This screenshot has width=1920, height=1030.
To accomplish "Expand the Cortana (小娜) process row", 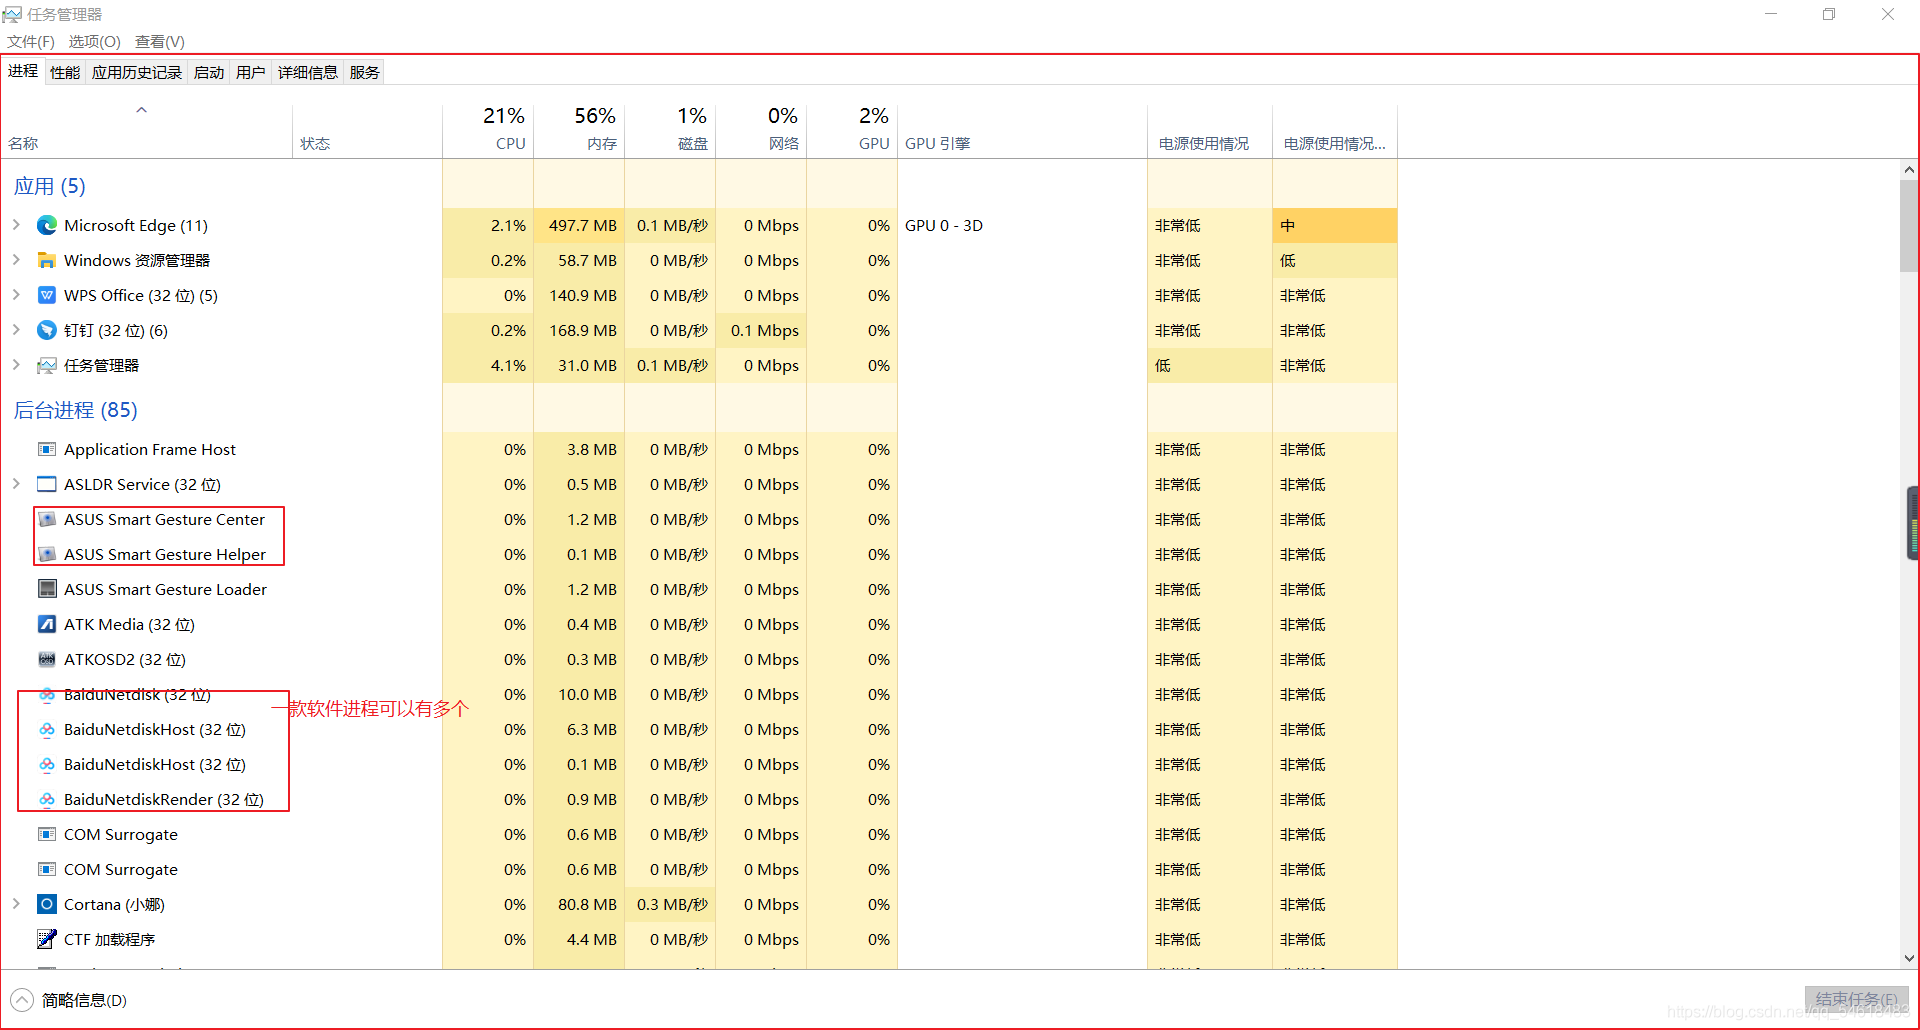I will [x=16, y=904].
